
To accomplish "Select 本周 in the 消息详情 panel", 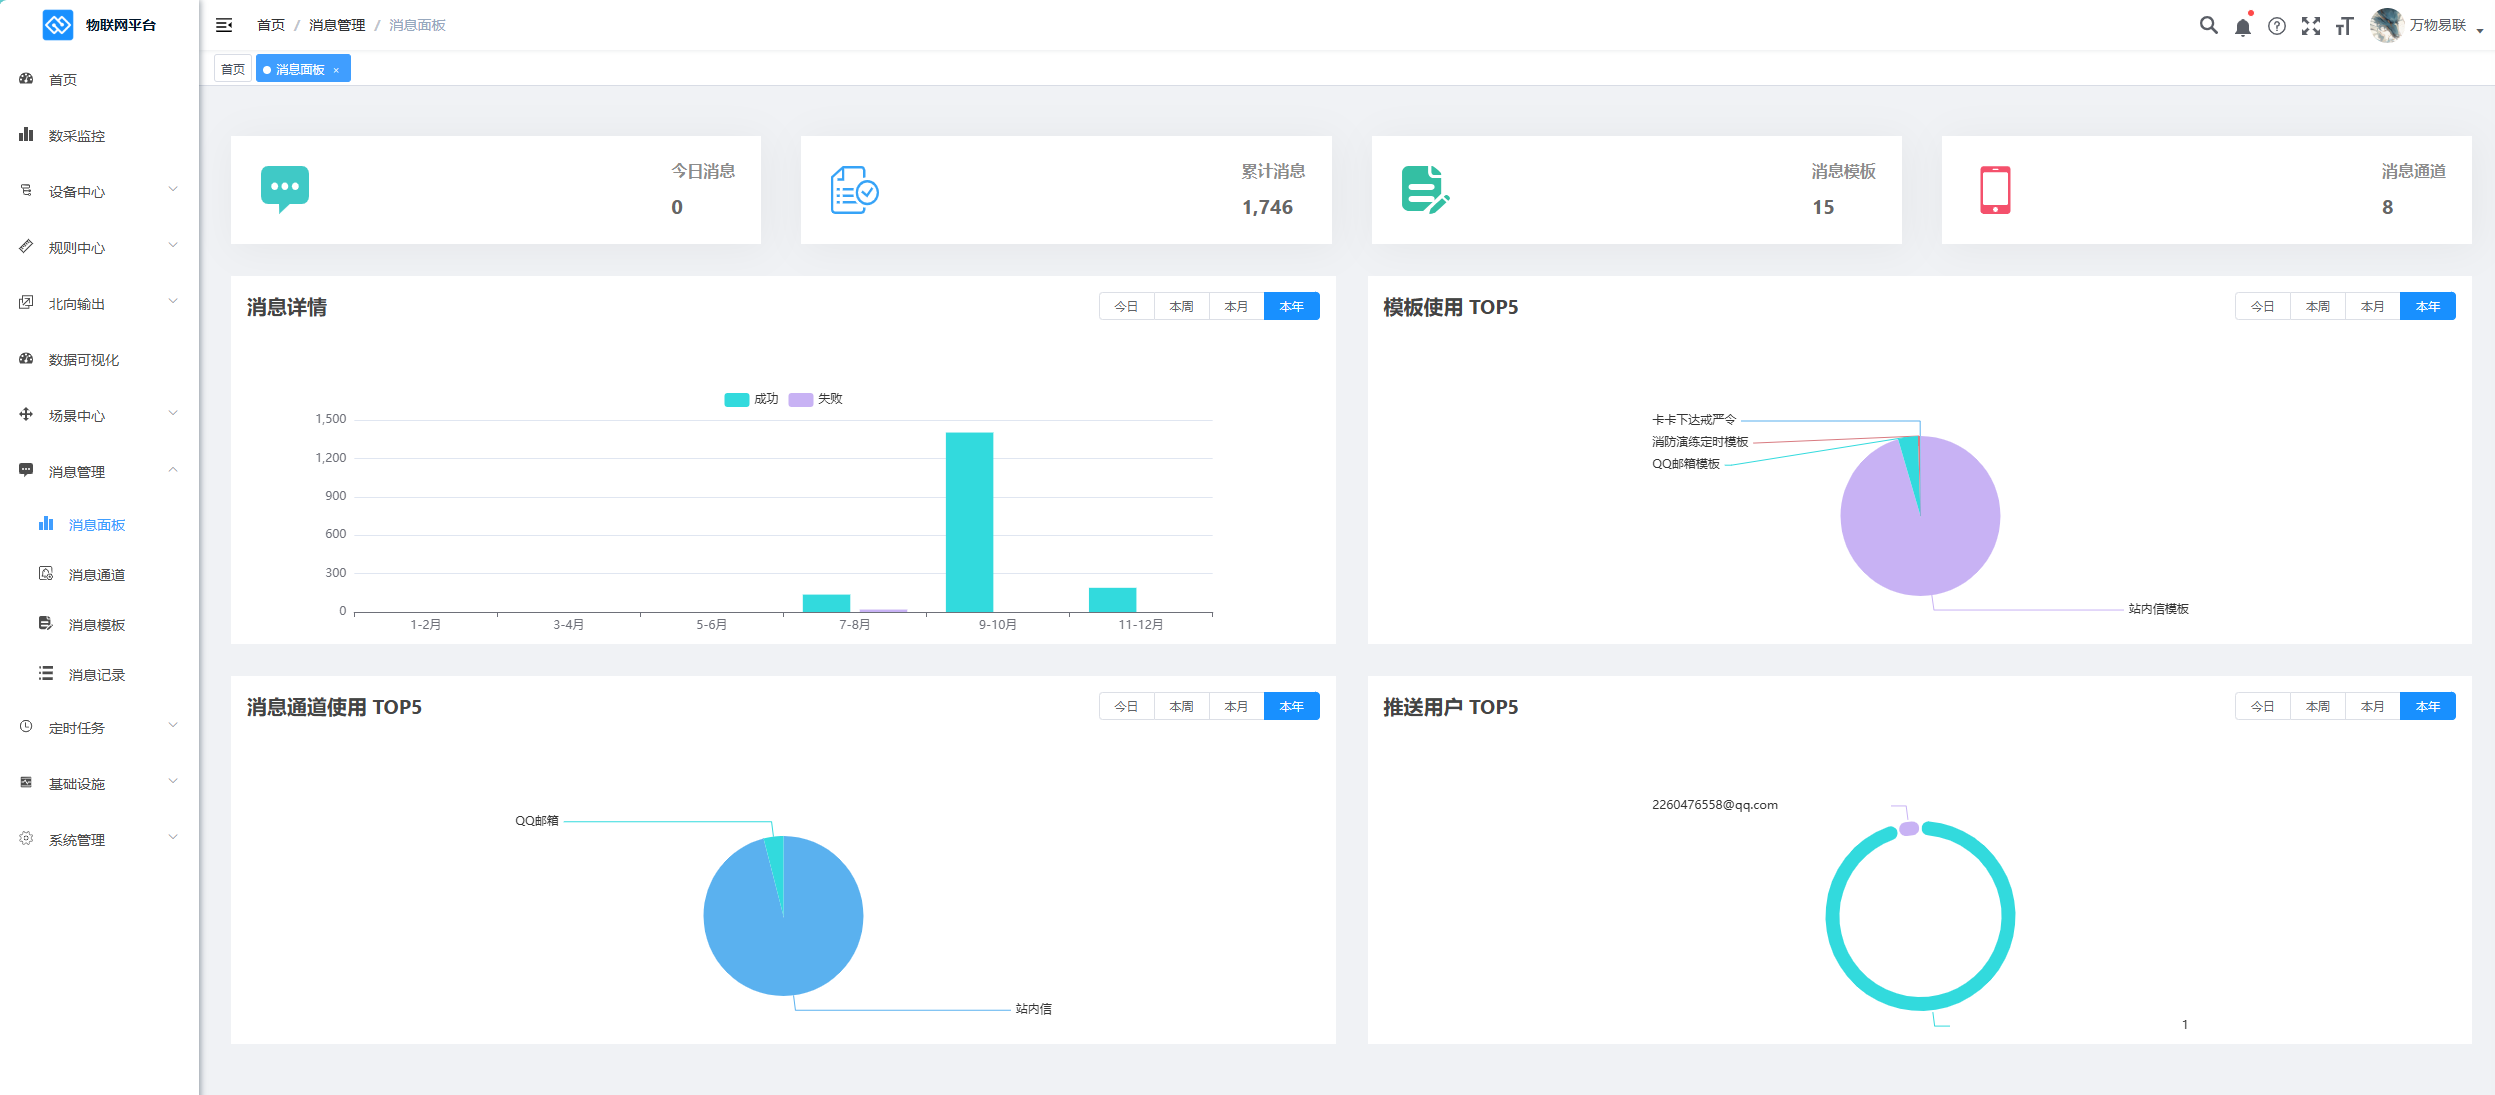I will pos(1181,306).
